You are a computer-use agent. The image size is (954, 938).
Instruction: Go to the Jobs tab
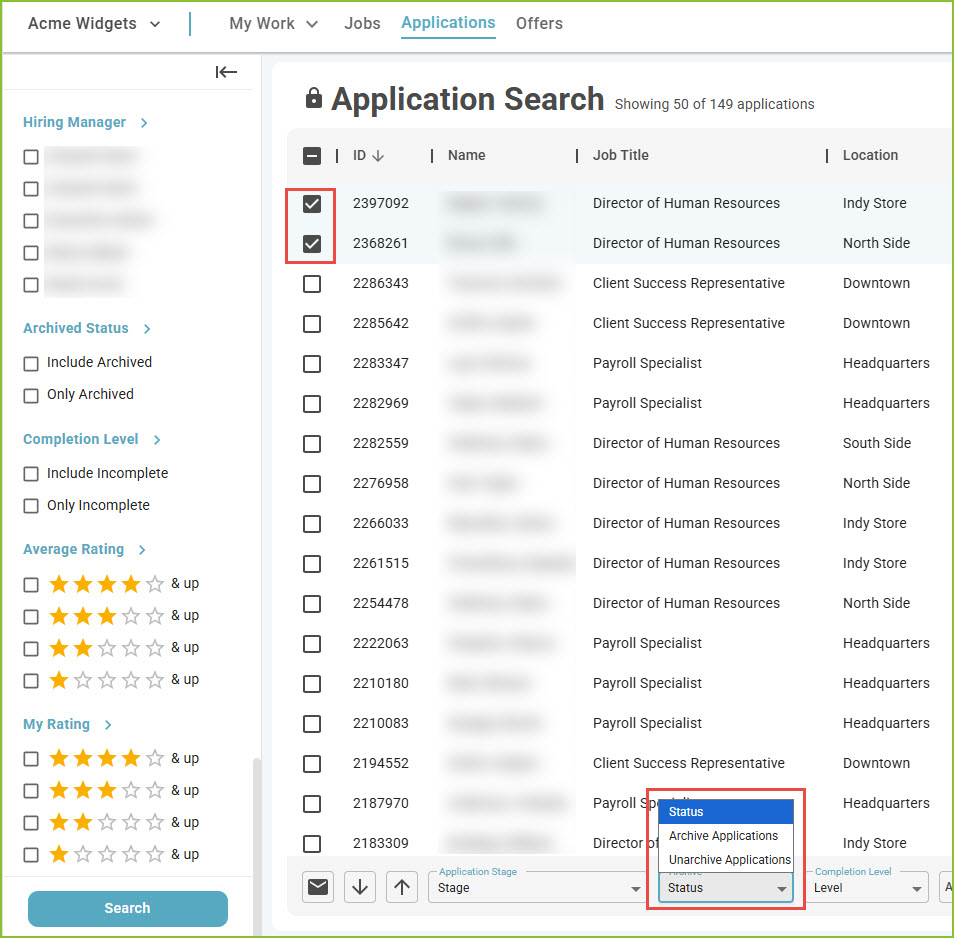click(362, 24)
